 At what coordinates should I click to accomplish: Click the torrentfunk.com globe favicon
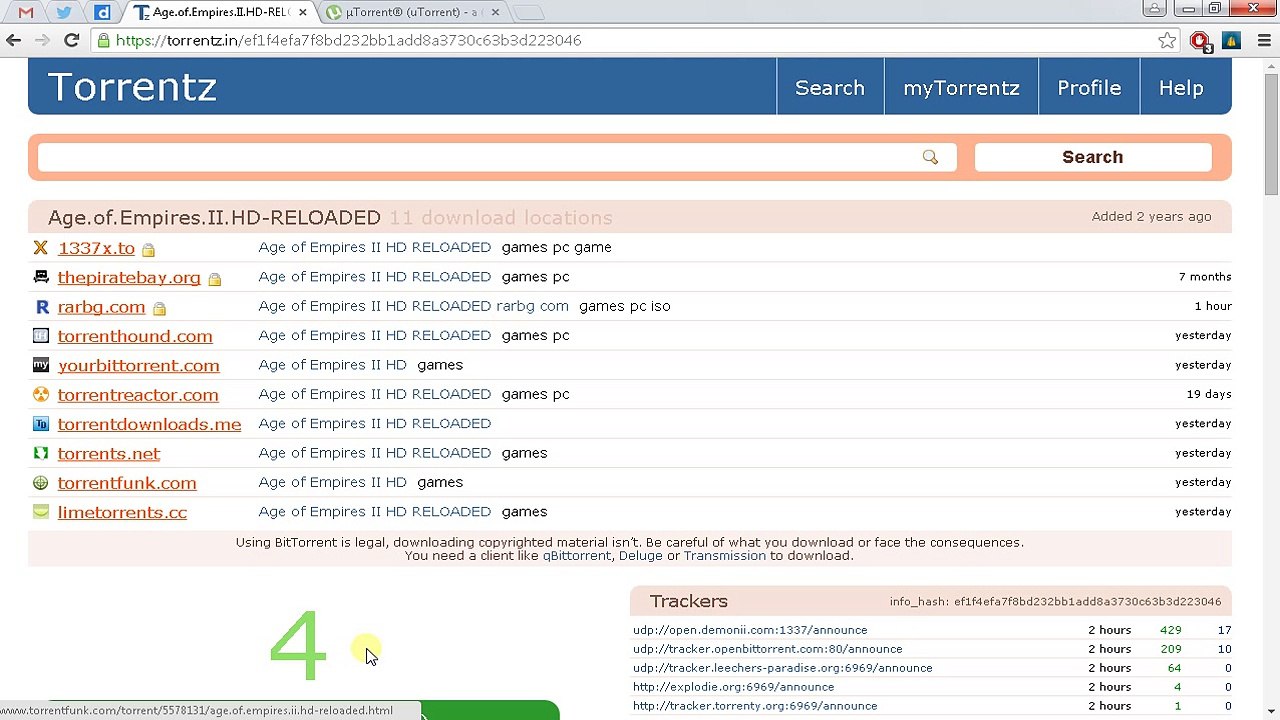point(40,483)
